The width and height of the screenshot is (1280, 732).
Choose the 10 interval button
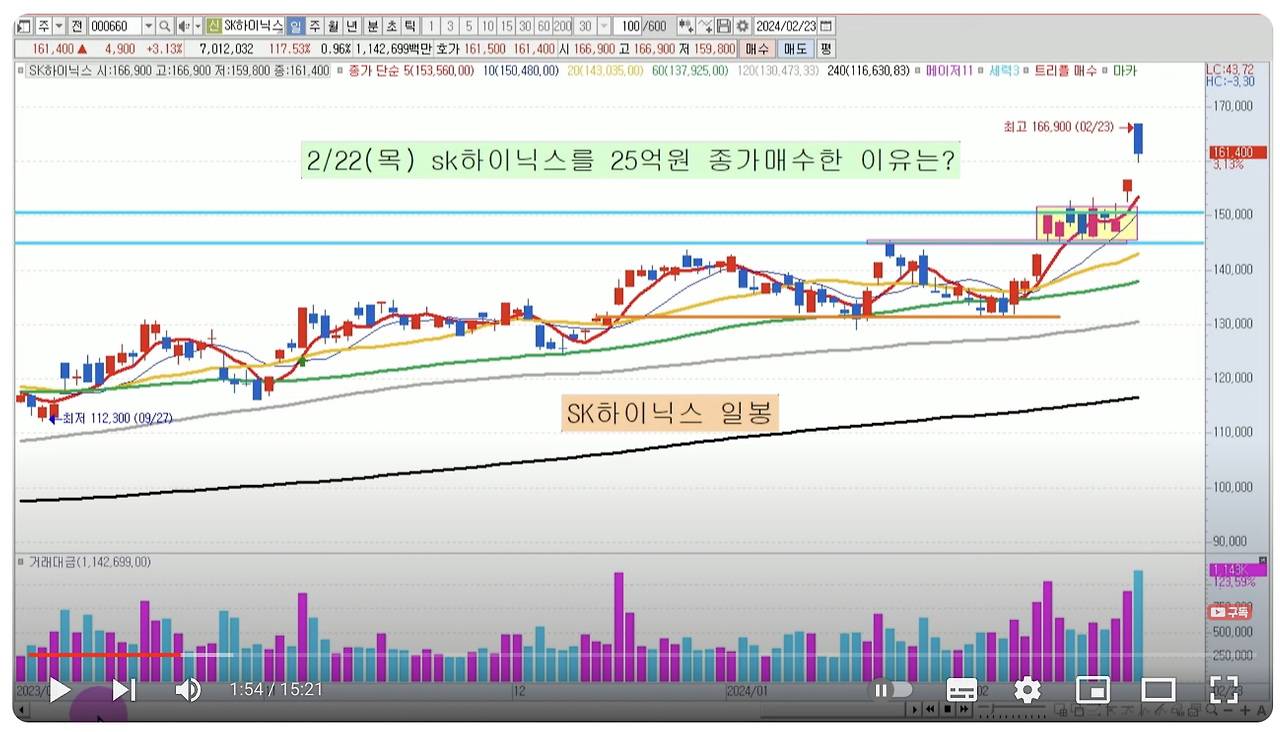(487, 26)
